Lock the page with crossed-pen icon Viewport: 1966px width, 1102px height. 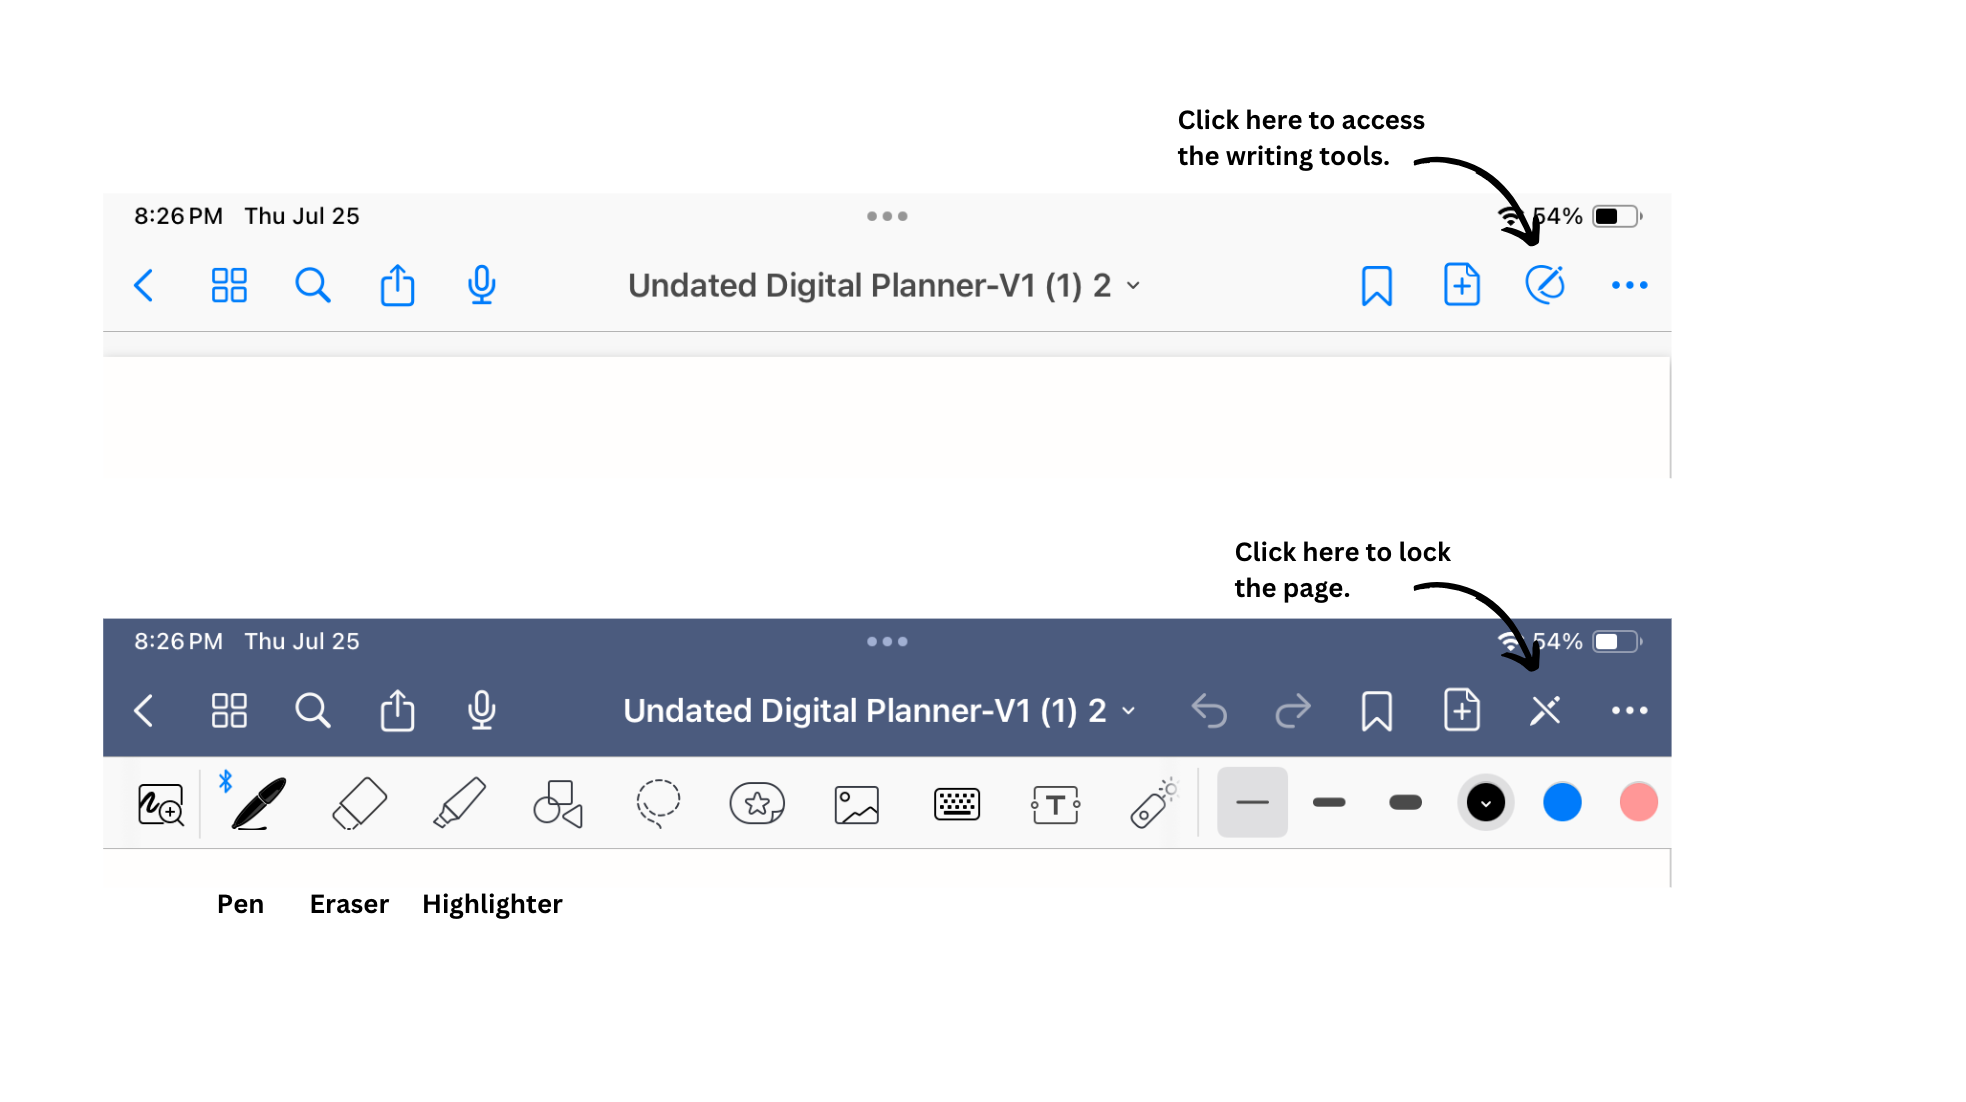click(1545, 711)
